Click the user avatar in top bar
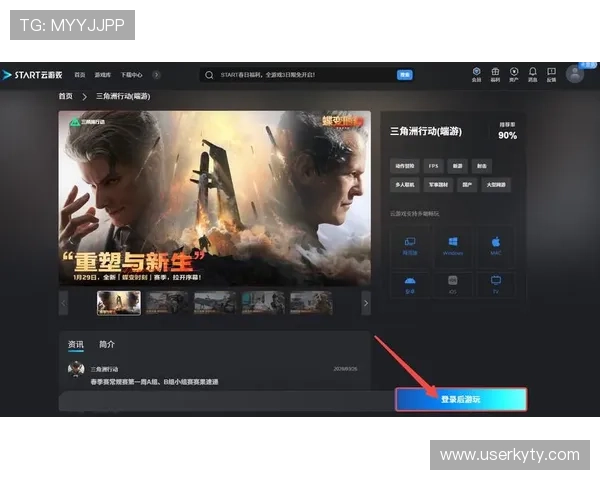Screen dimensions: 600x480 pos(575,74)
